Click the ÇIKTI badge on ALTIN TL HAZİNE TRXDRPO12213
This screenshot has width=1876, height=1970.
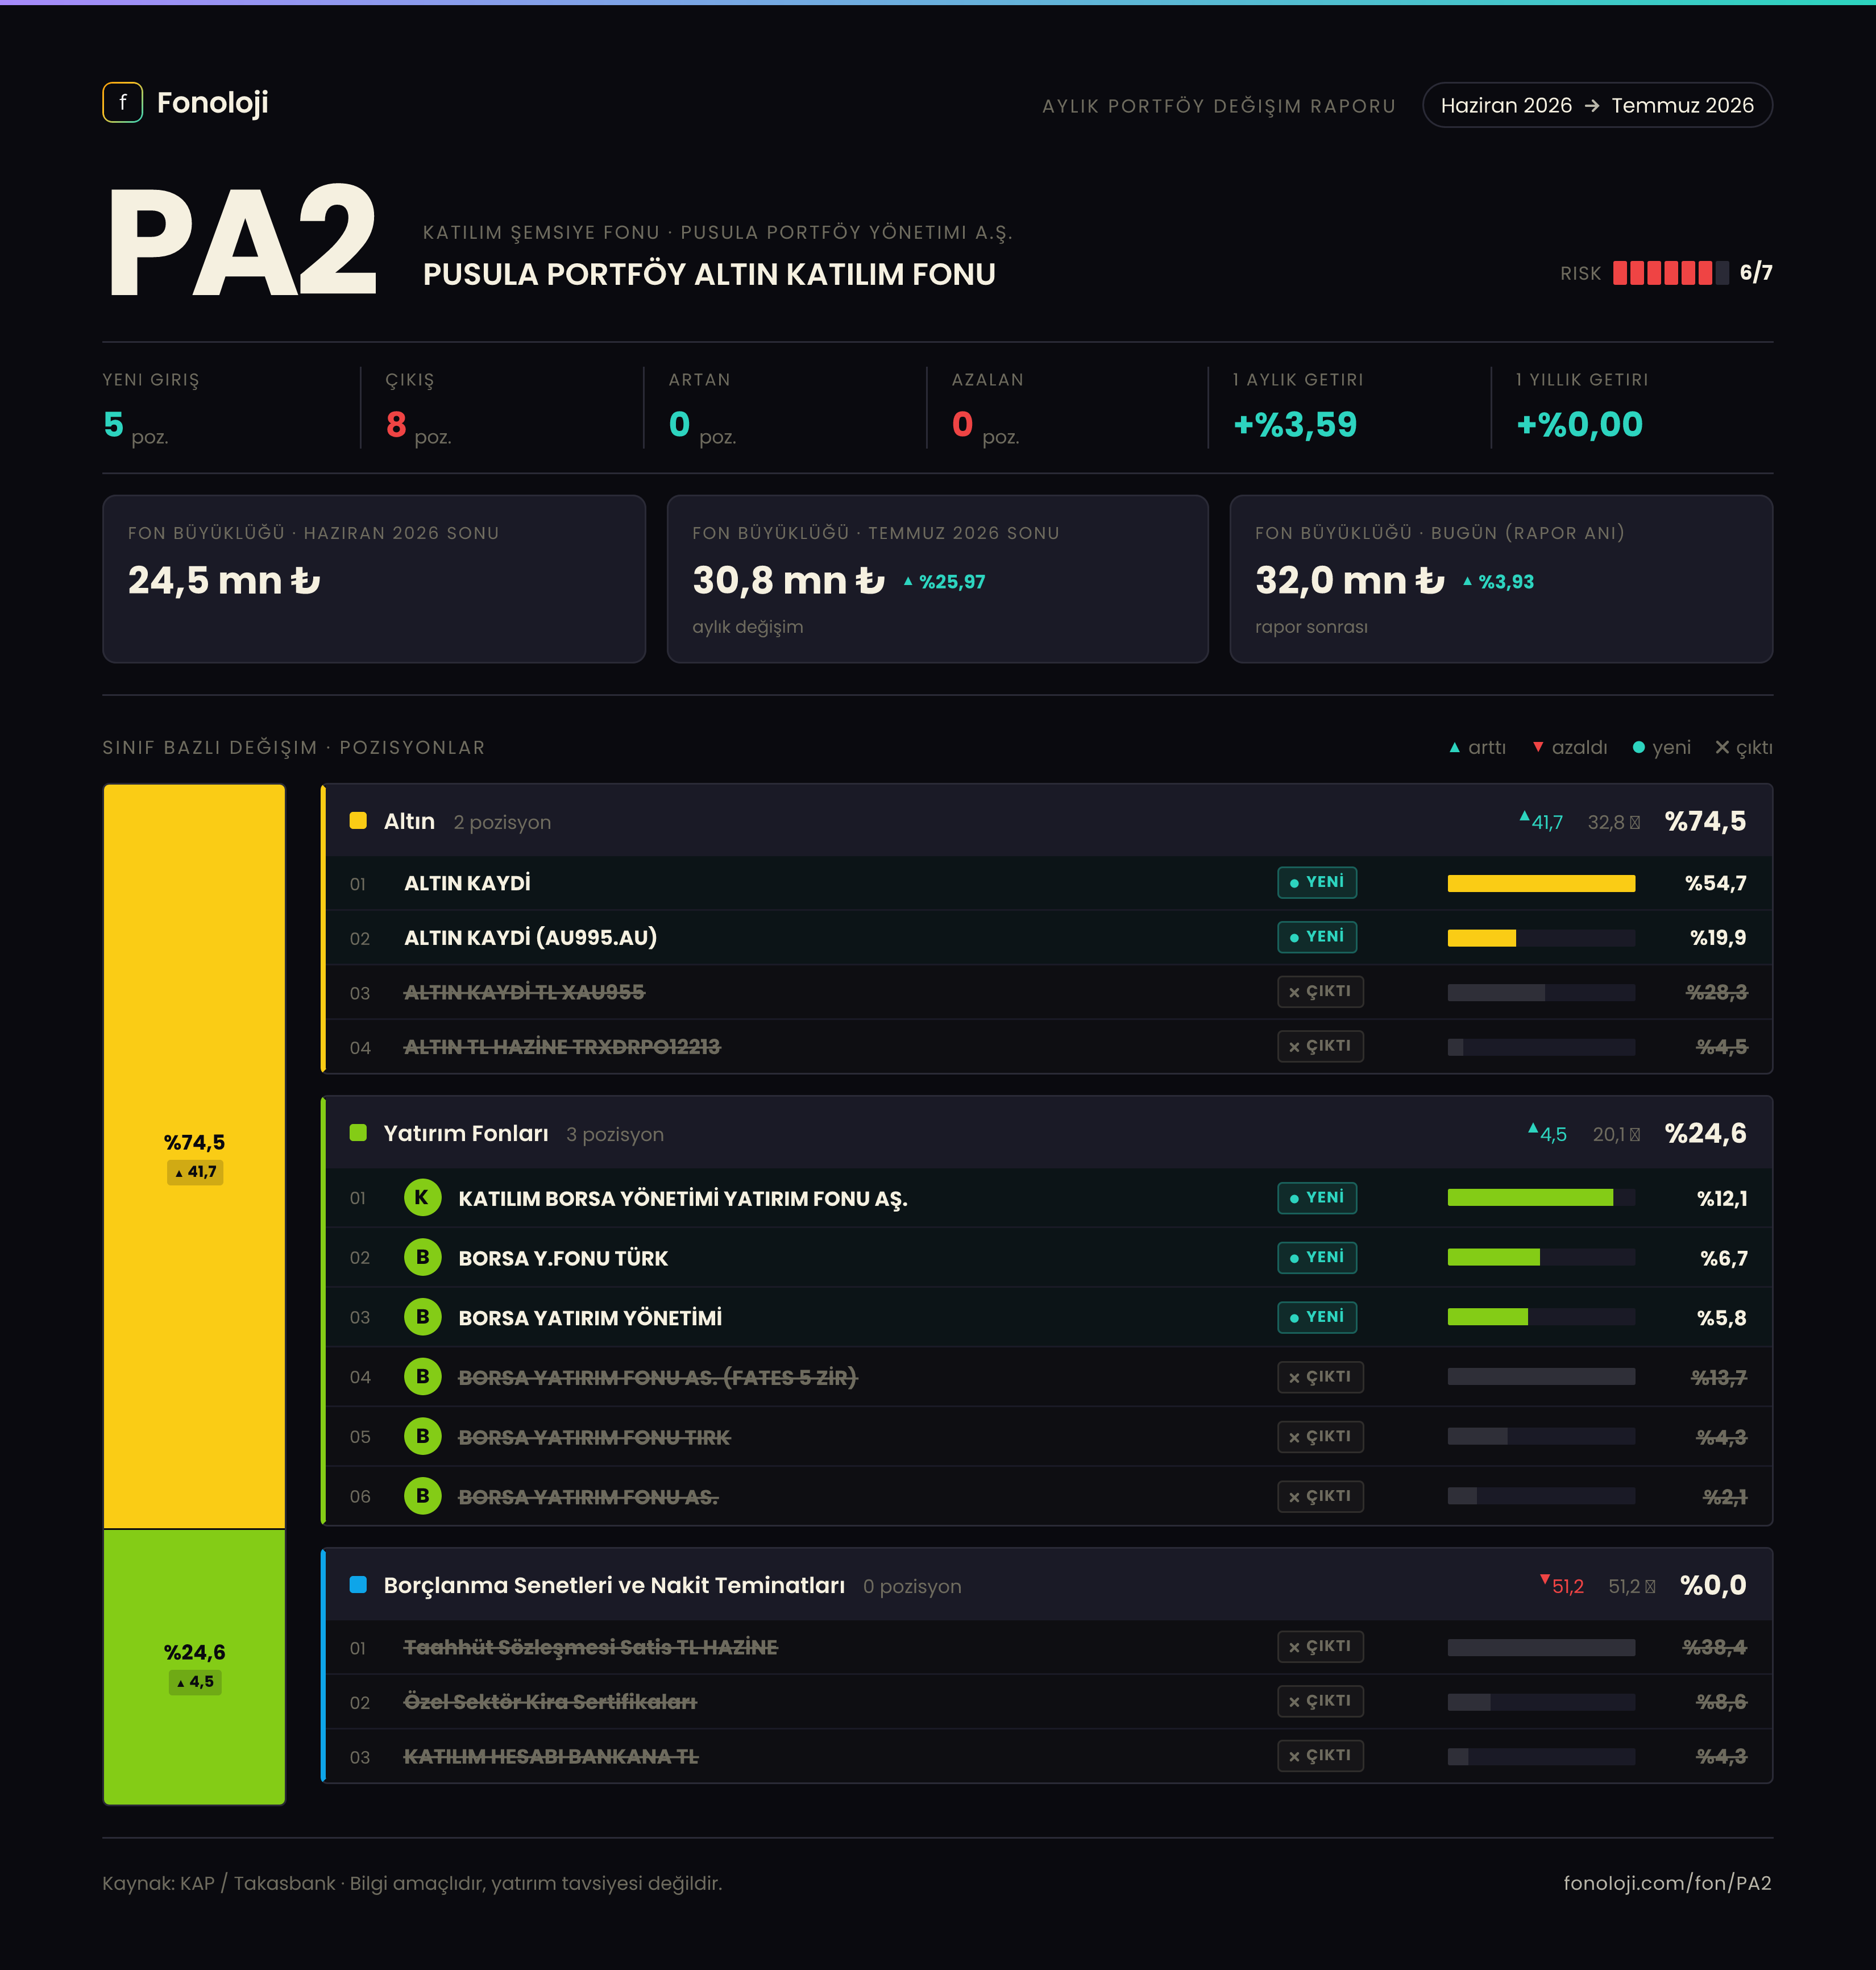pos(1320,1046)
